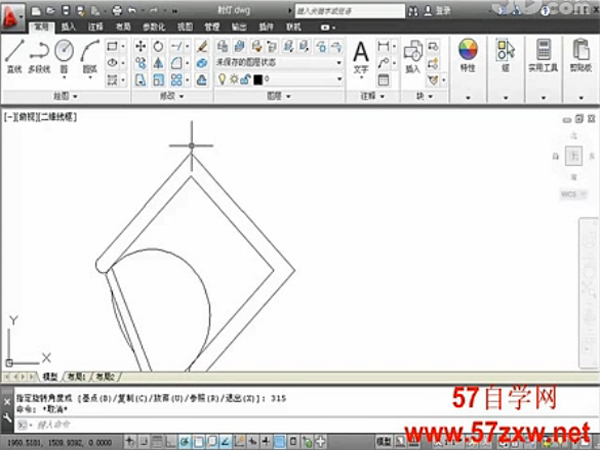The image size is (600, 450).
Task: Select the Trim tool in 修改 panel
Action: click(x=176, y=47)
